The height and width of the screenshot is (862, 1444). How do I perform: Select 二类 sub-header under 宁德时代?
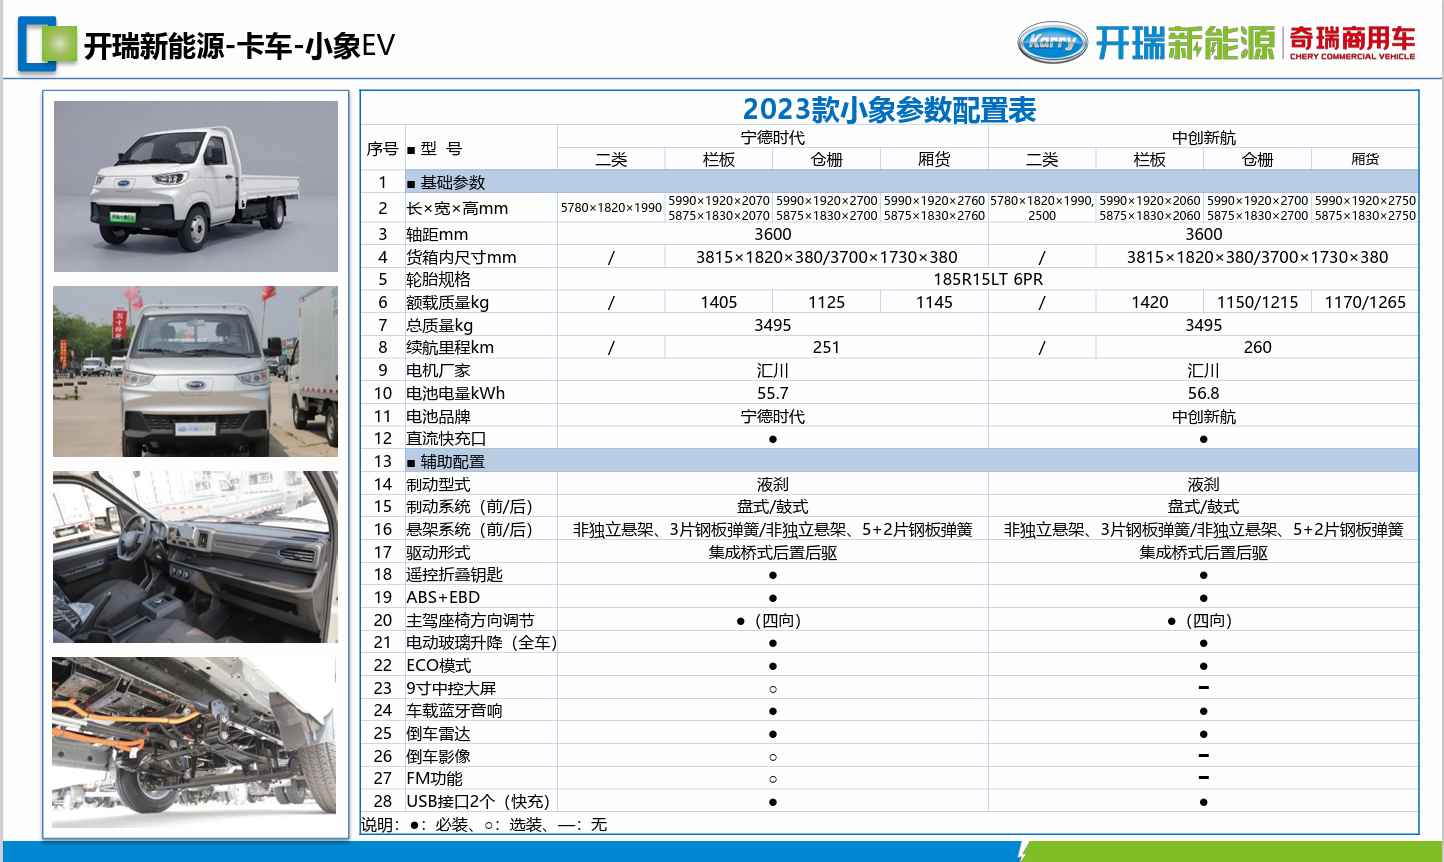coord(611,159)
